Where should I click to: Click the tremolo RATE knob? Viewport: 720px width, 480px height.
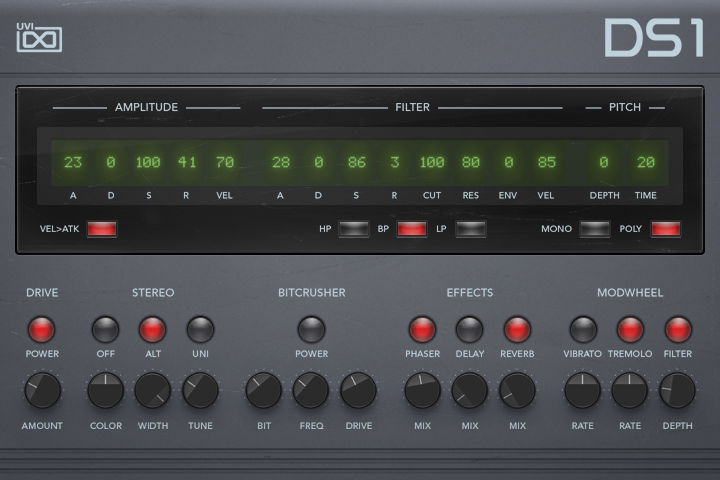(630, 390)
